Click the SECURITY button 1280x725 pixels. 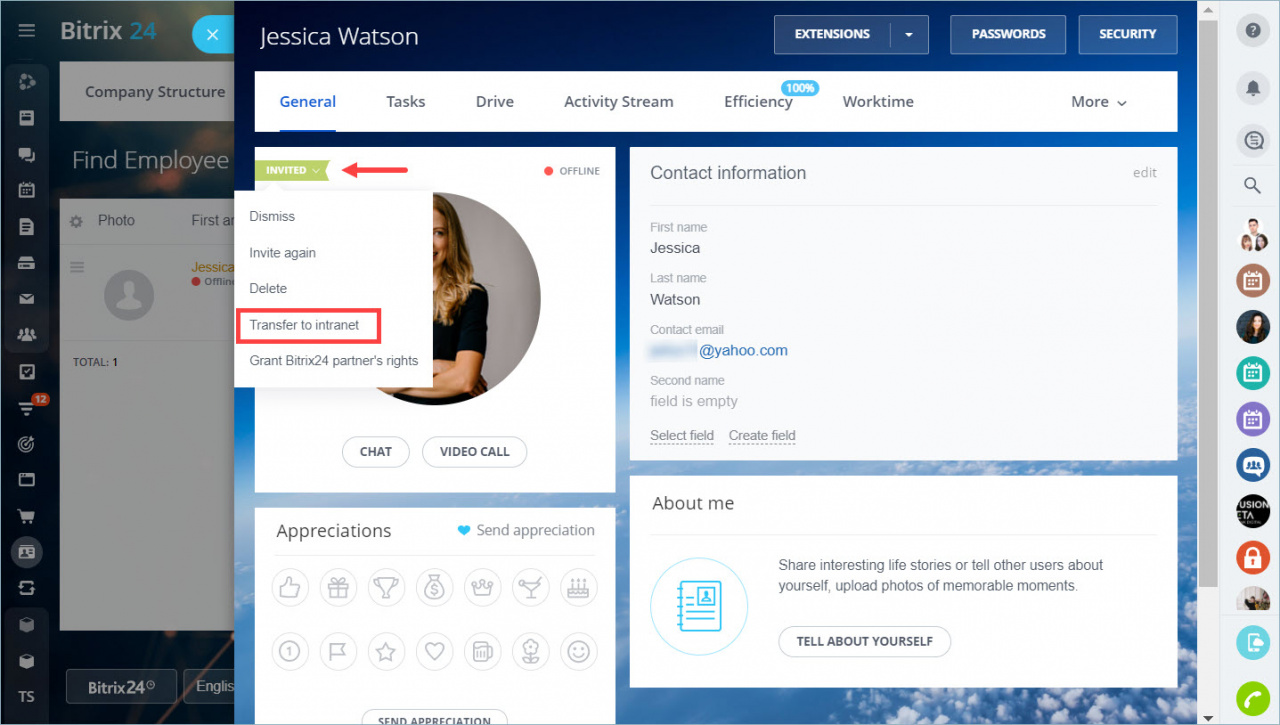coord(1128,34)
